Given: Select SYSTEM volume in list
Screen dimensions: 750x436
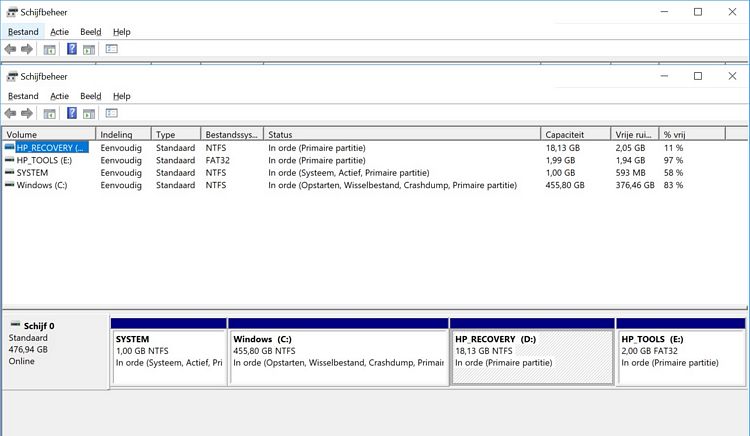Looking at the screenshot, I should [32, 173].
